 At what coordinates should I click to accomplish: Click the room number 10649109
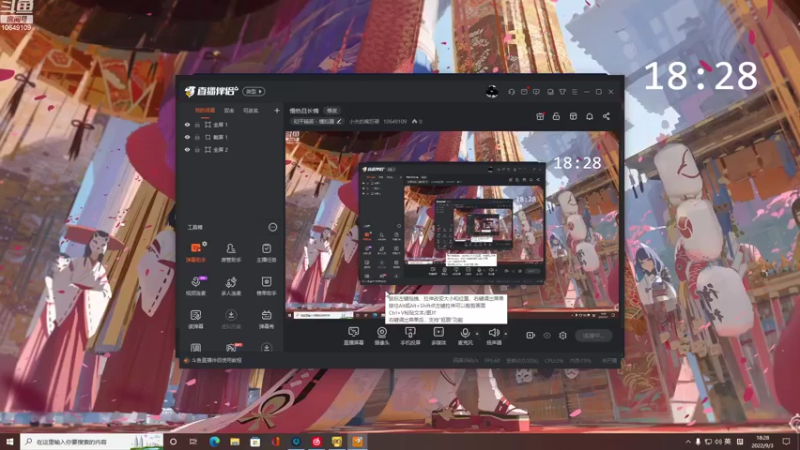coord(395,121)
